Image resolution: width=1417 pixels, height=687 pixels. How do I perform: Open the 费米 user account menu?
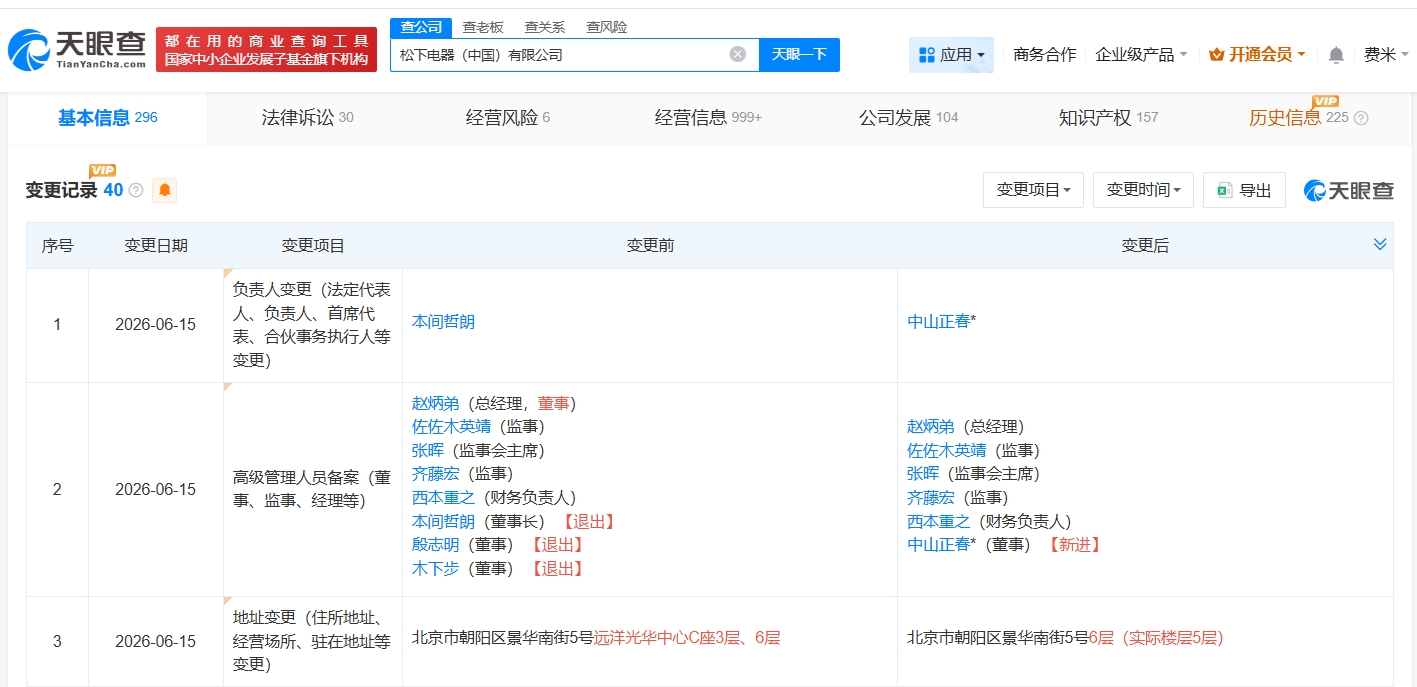[x=1386, y=55]
